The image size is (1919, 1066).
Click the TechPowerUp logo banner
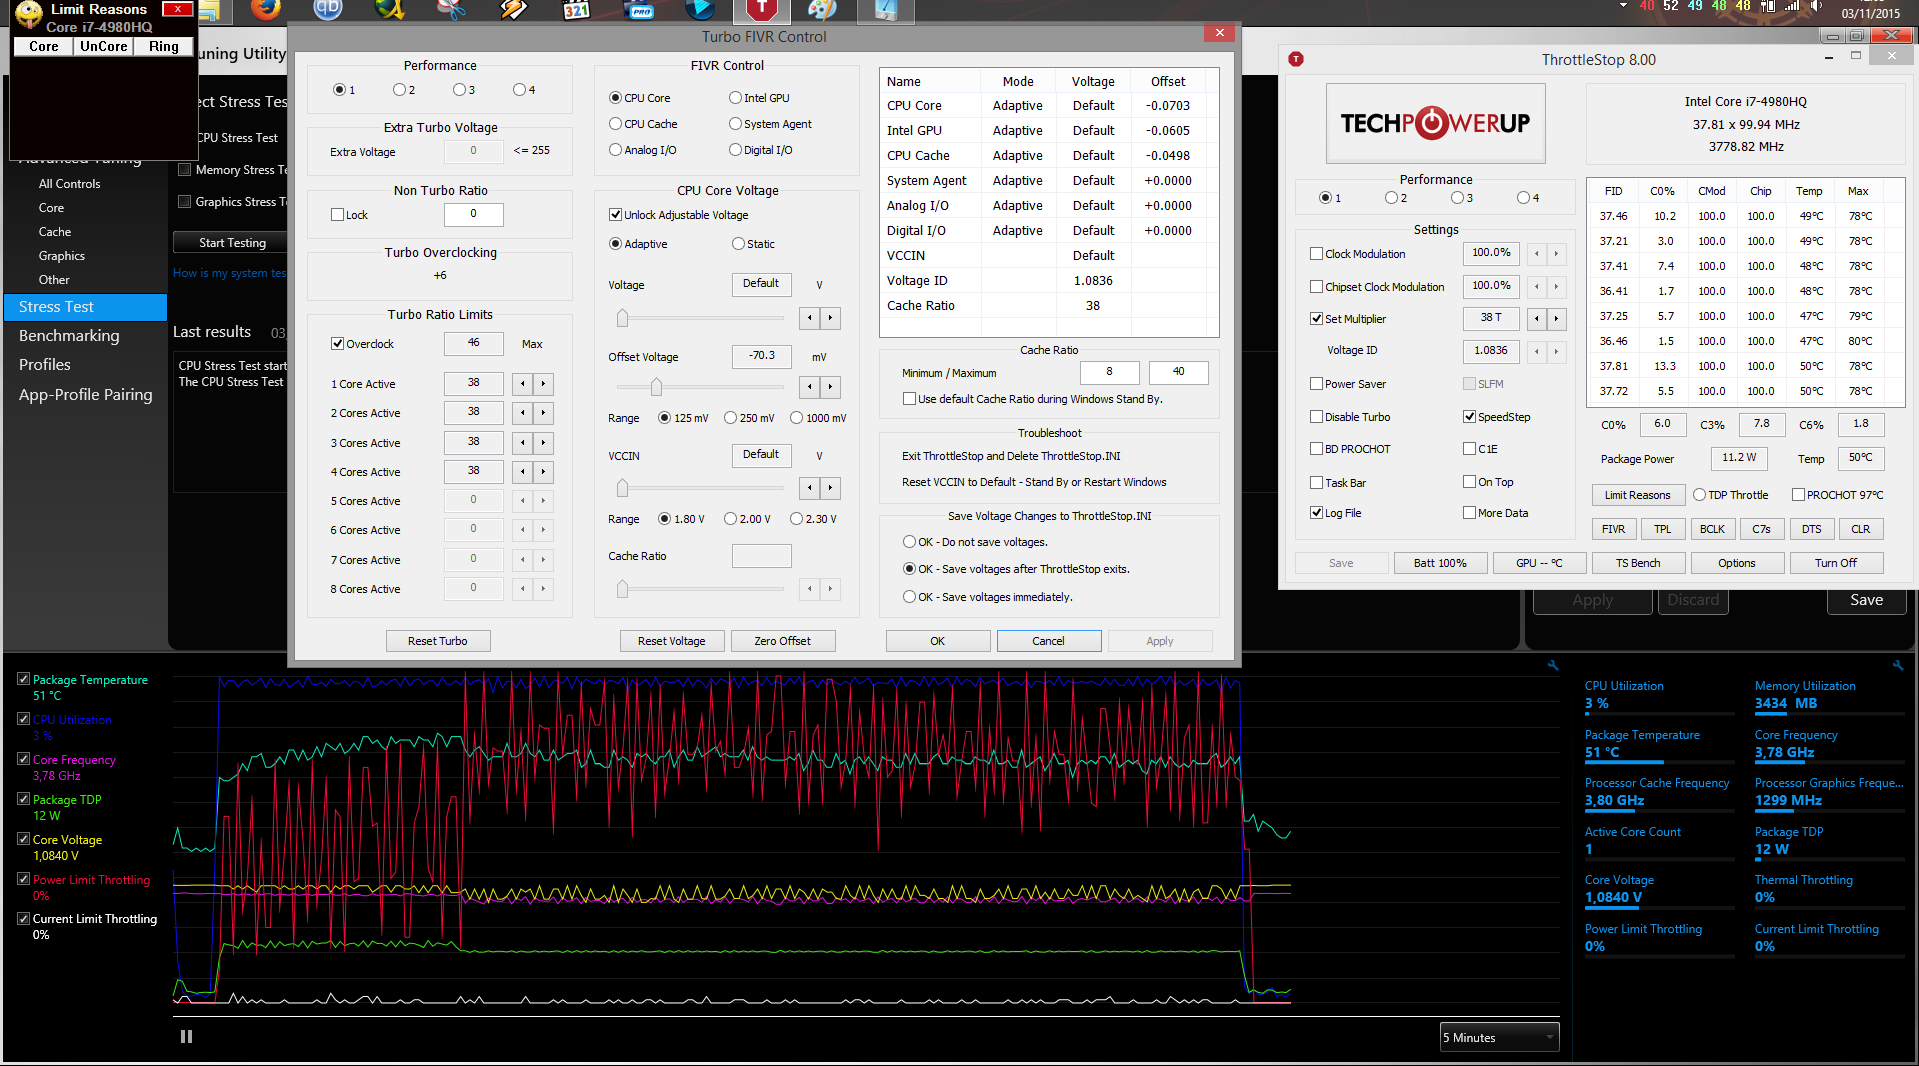1435,123
